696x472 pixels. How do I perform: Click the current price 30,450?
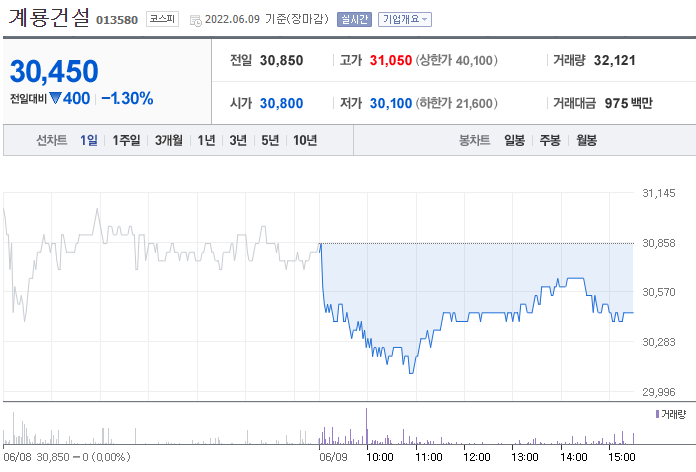(x=54, y=71)
